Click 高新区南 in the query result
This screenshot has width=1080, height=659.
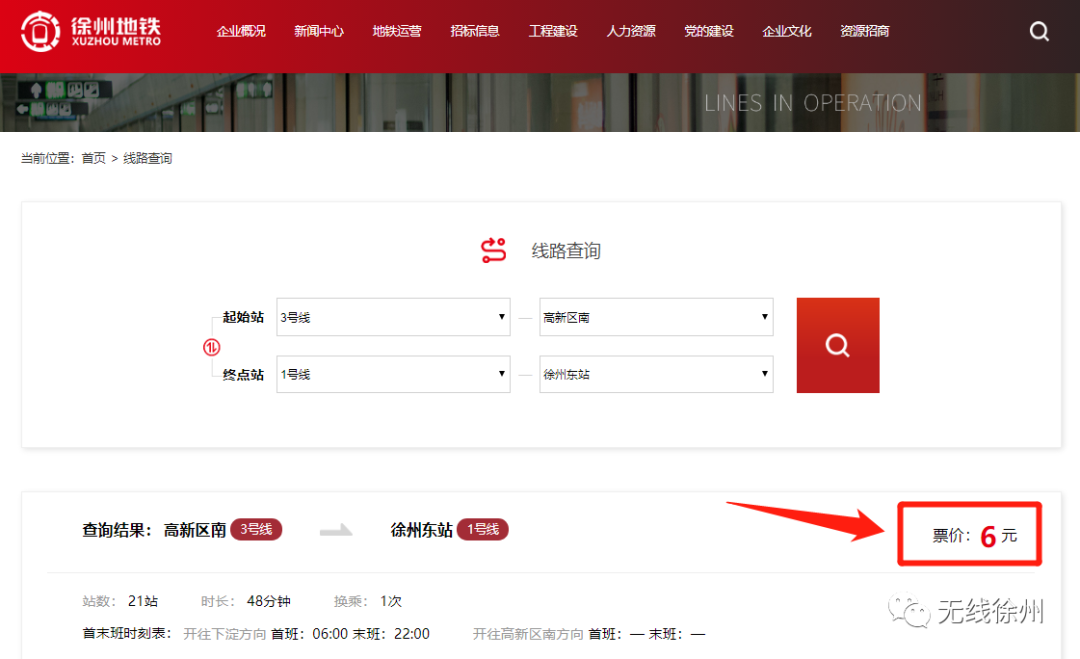pos(195,530)
